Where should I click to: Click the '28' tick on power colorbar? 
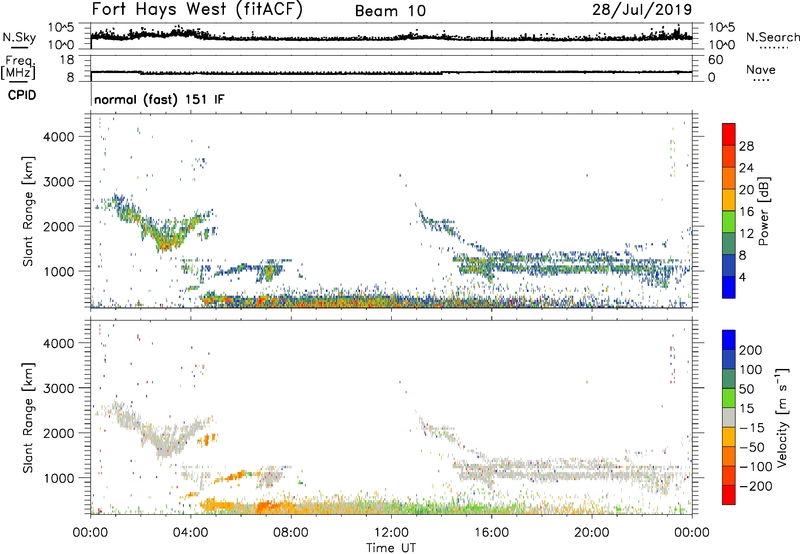pyautogui.click(x=746, y=146)
